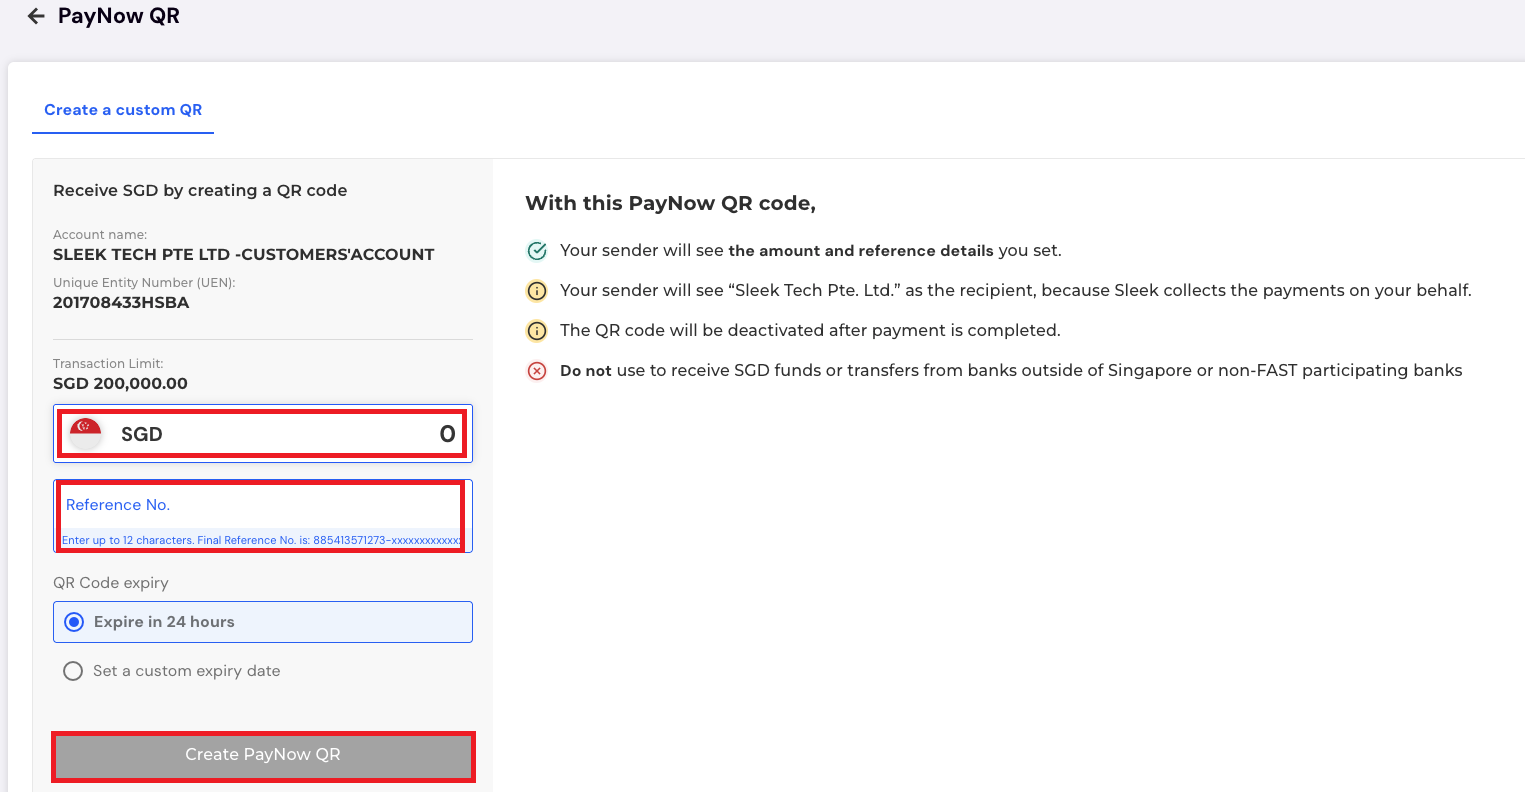Click the back arrow beside PayNow QR

(x=36, y=15)
